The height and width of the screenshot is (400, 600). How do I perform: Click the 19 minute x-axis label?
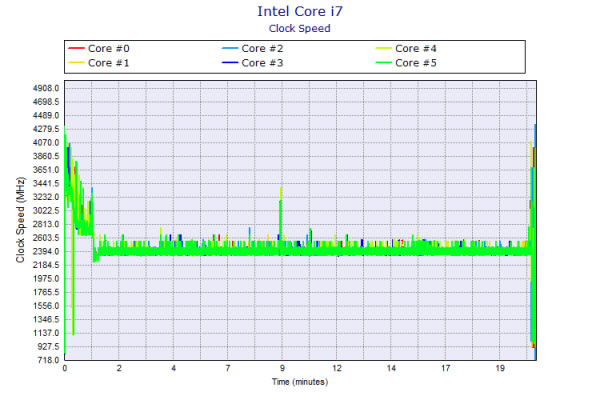pos(500,368)
